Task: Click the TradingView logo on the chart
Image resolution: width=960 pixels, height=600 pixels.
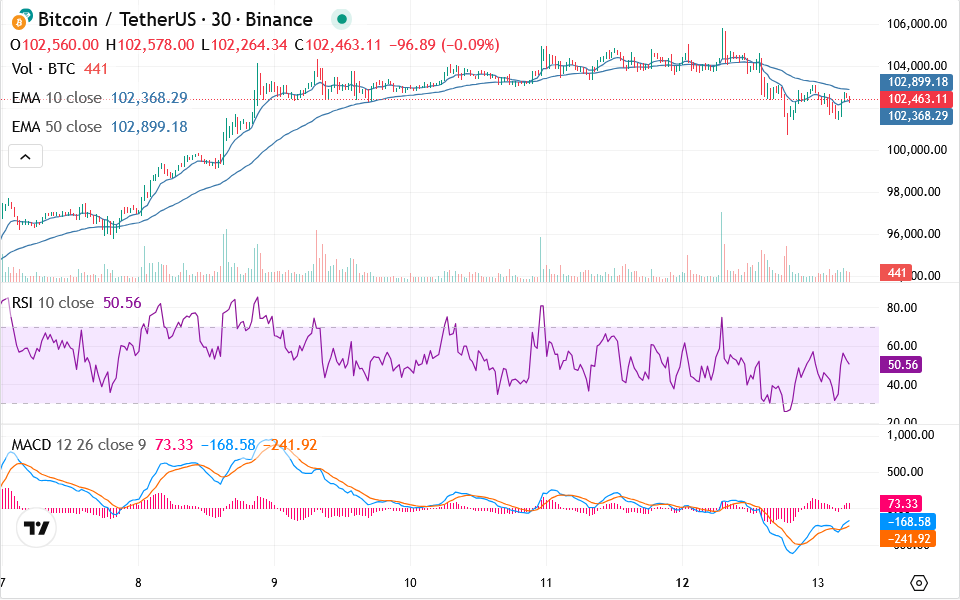Action: click(36, 528)
